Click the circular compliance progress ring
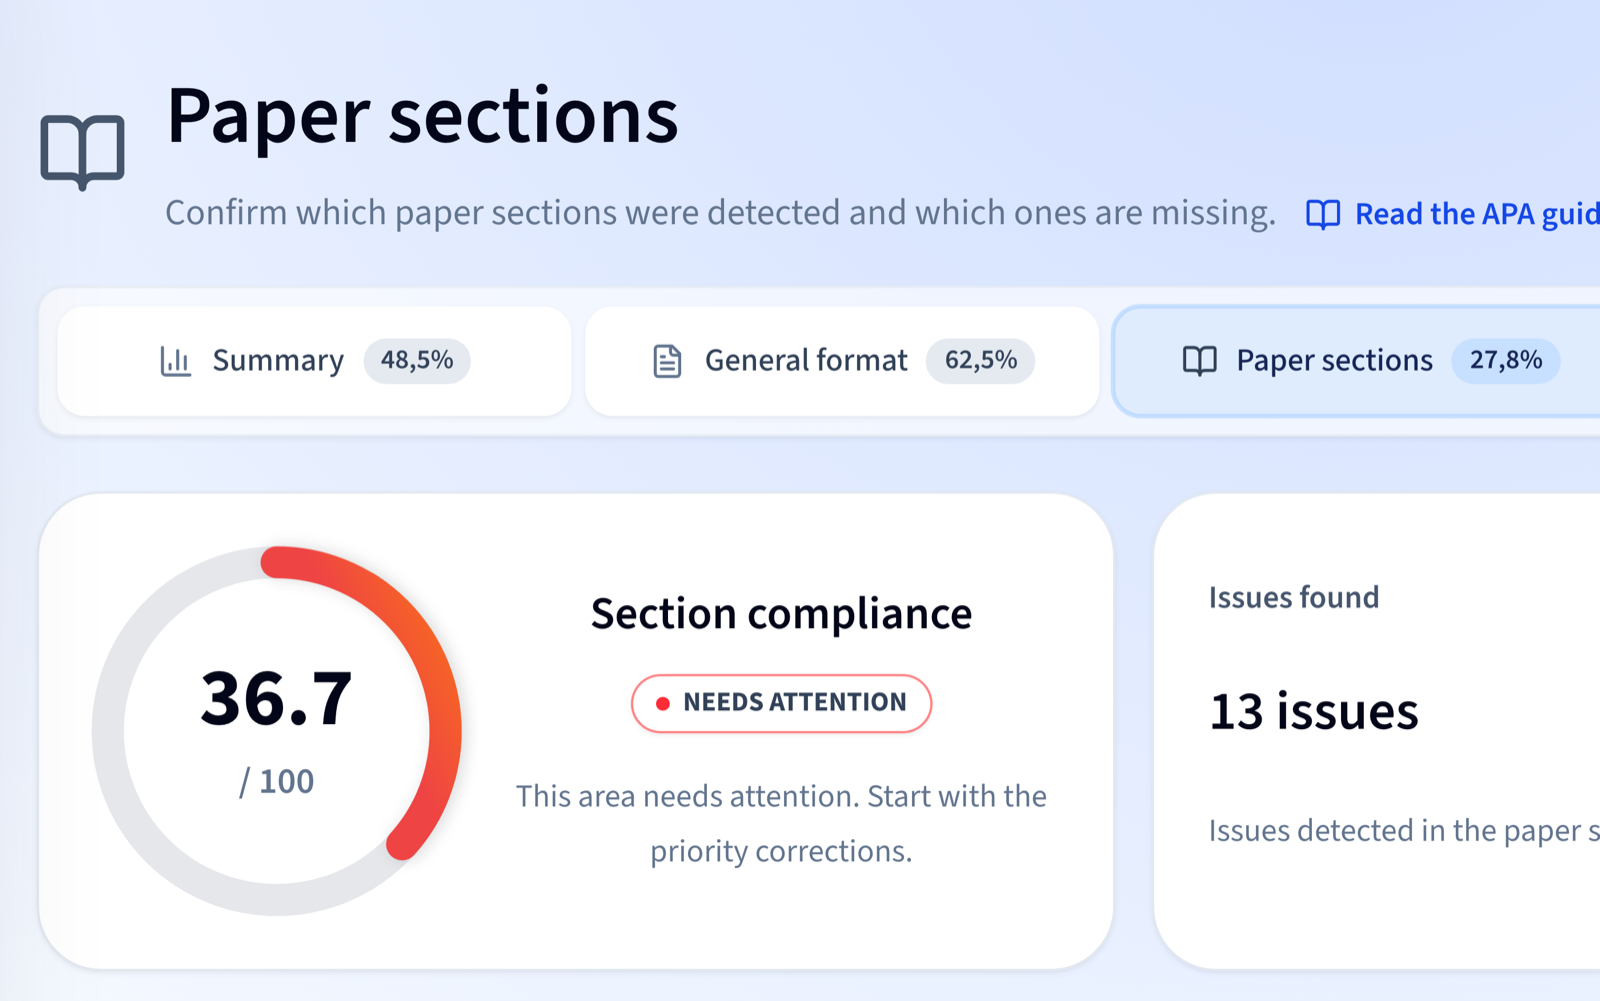The image size is (1600, 1001). click(277, 731)
